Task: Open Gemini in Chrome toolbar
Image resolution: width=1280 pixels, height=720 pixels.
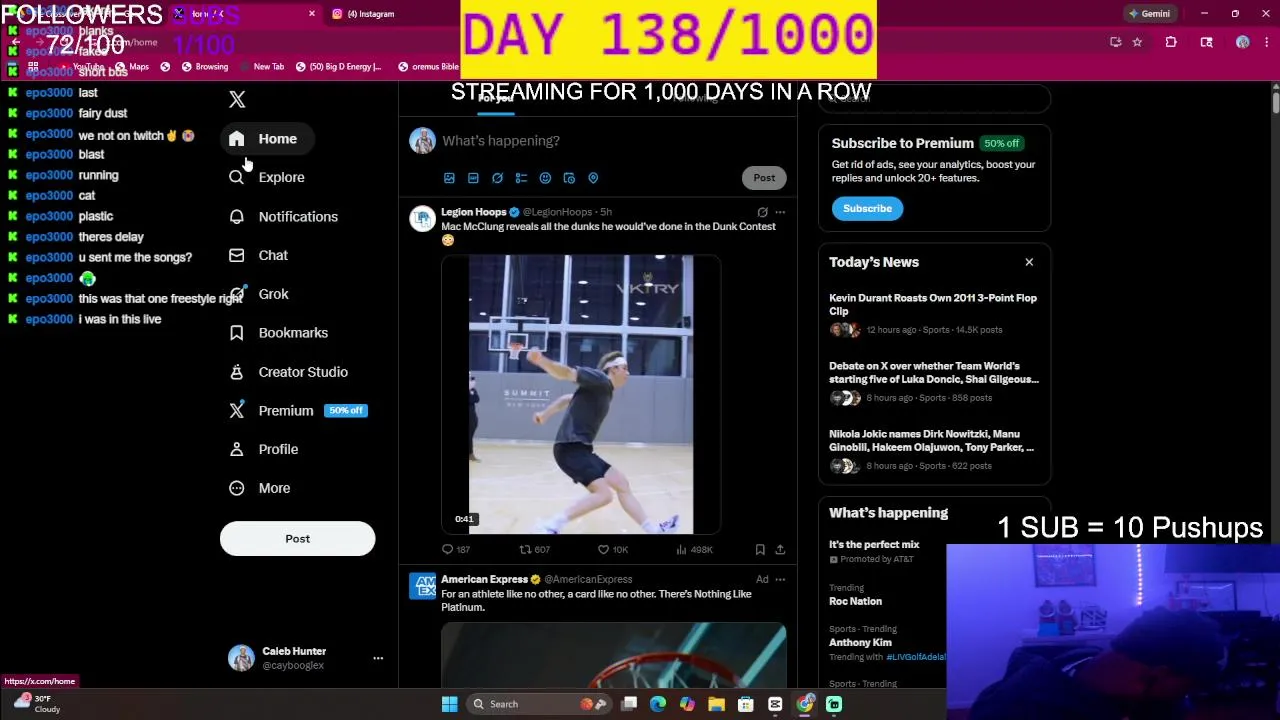Action: 1149,14
